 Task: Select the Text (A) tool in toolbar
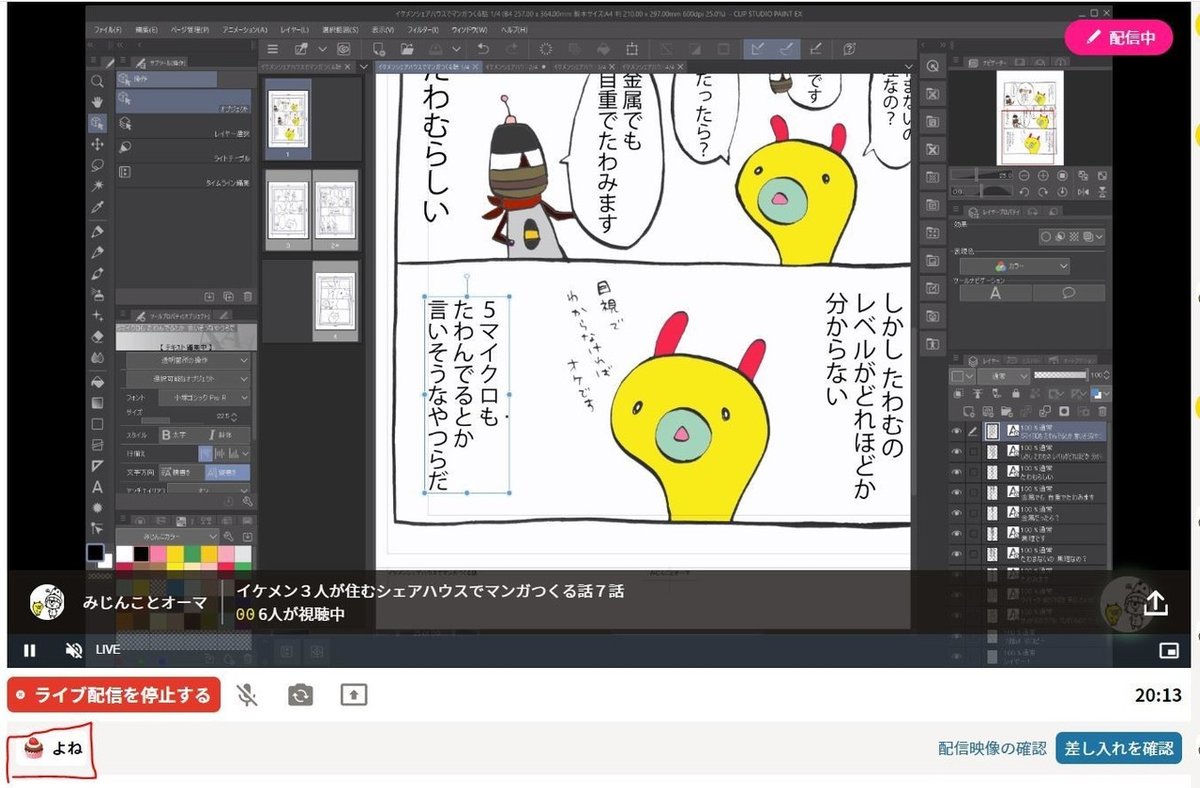pyautogui.click(x=97, y=487)
